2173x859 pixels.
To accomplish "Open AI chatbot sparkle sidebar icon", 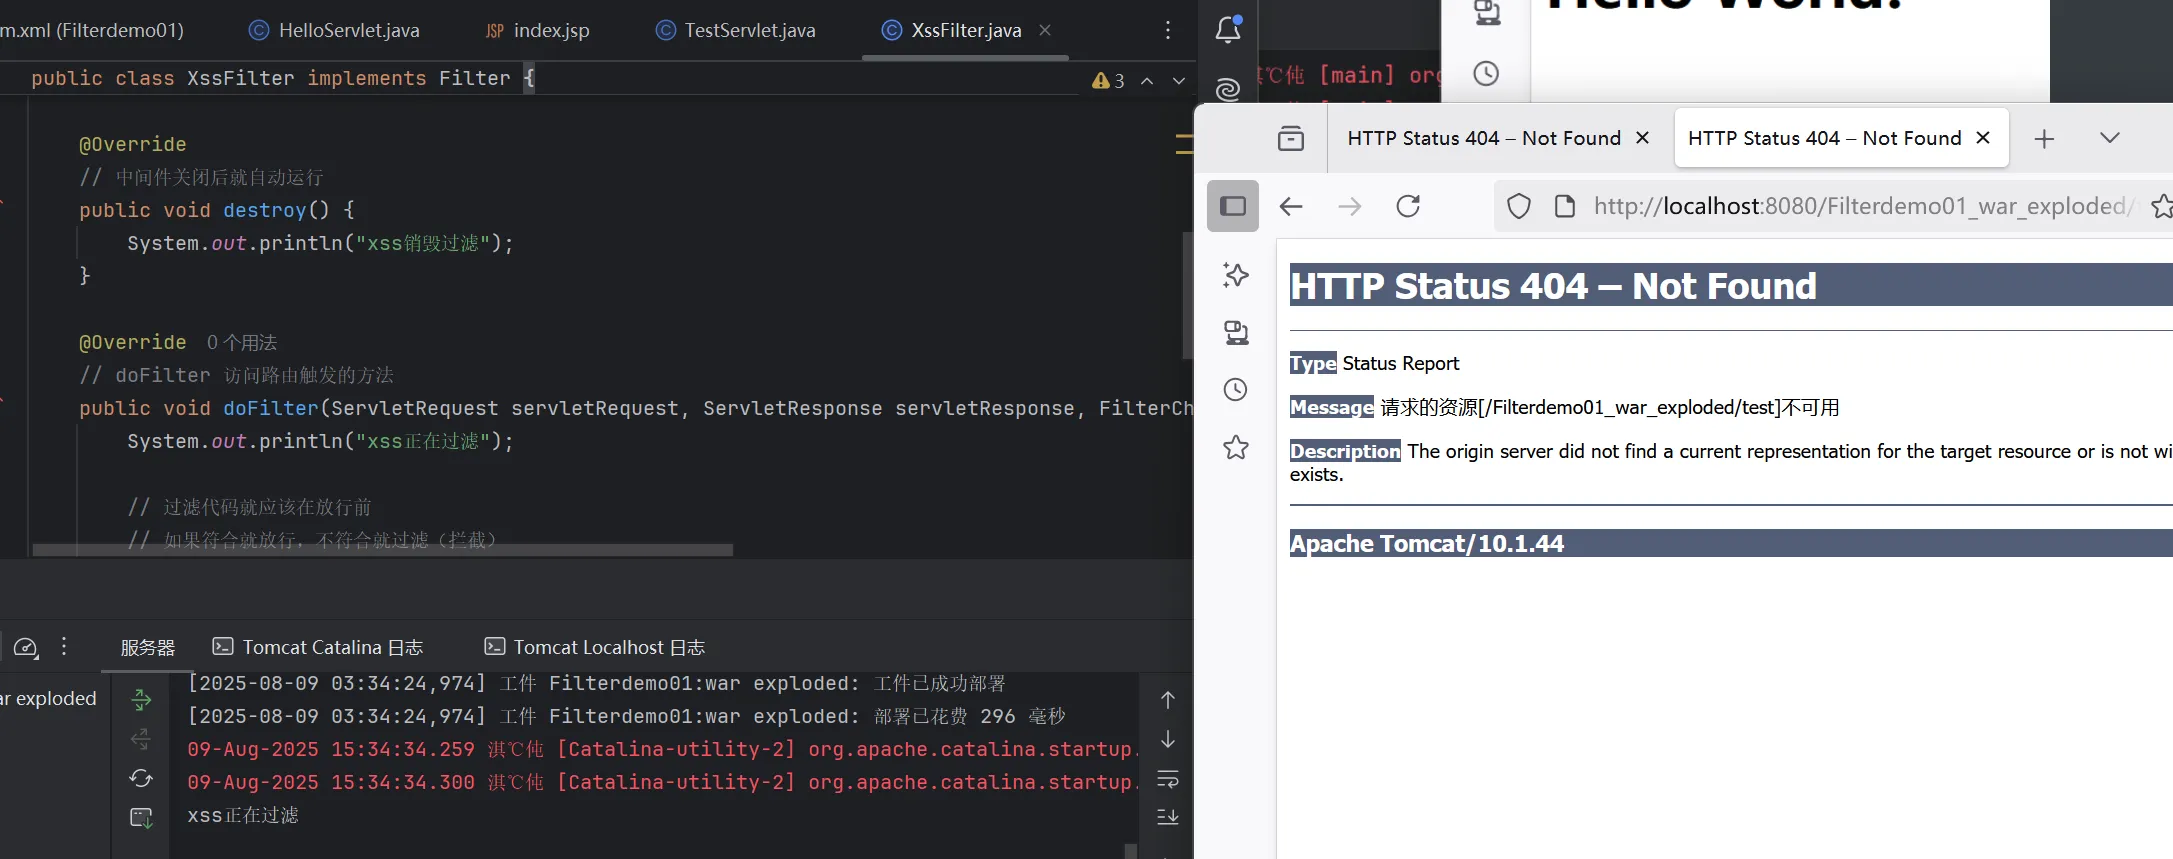I will point(1236,274).
